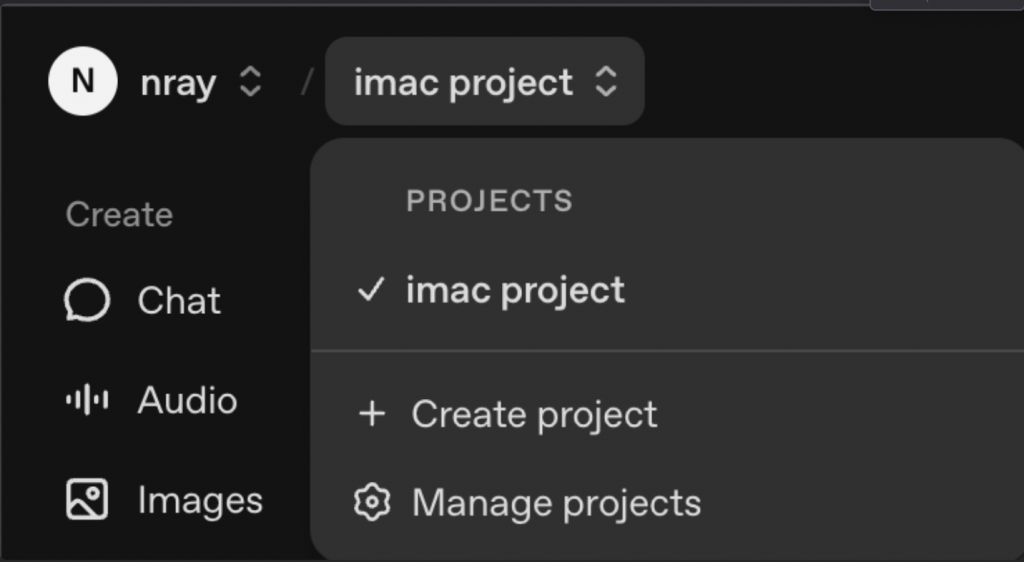The height and width of the screenshot is (562, 1024).
Task: Open the Images sidebar link
Action: pyautogui.click(x=200, y=499)
